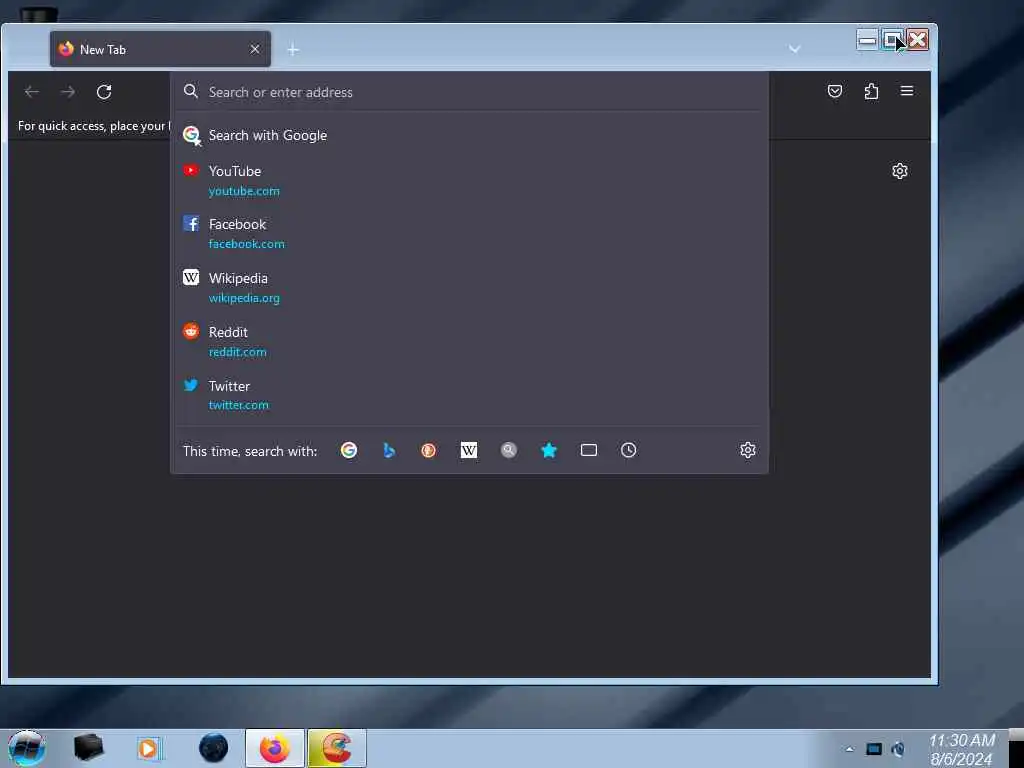Close the New Tab tab
The height and width of the screenshot is (768, 1024).
(x=255, y=49)
